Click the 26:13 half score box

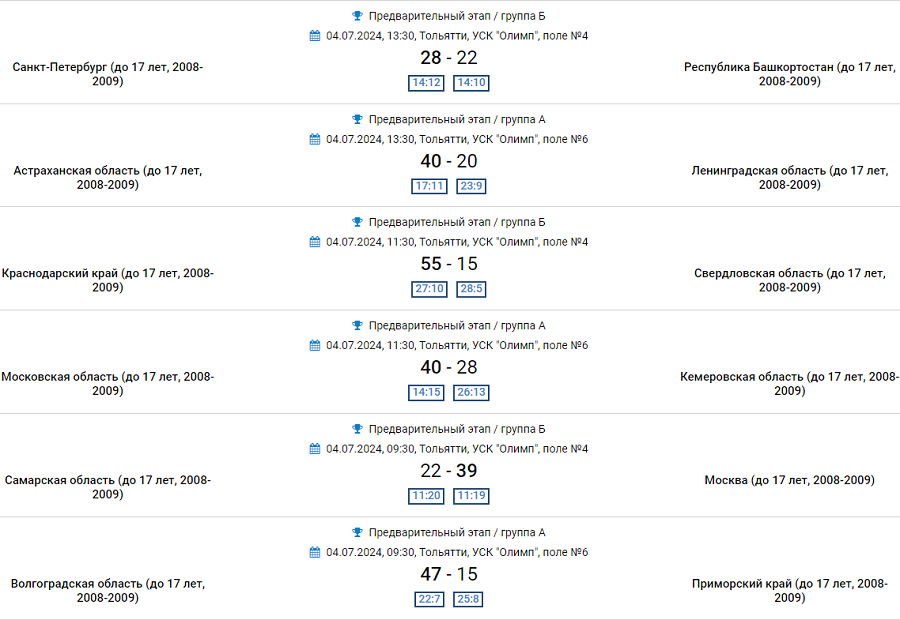tap(471, 393)
